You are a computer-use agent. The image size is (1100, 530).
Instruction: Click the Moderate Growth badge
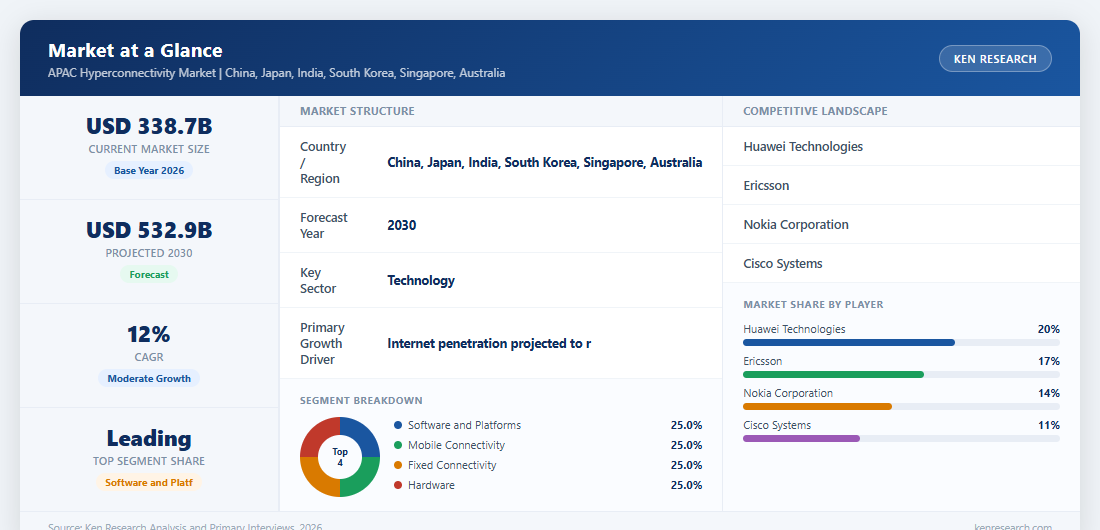[x=149, y=378]
